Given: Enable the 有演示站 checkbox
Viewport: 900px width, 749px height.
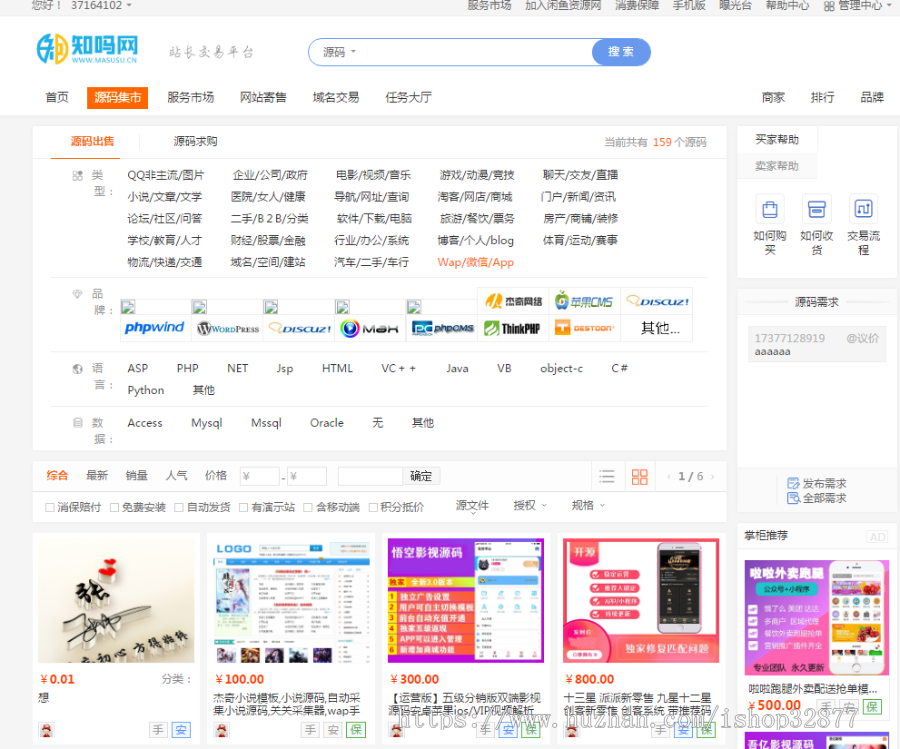Looking at the screenshot, I should 243,507.
